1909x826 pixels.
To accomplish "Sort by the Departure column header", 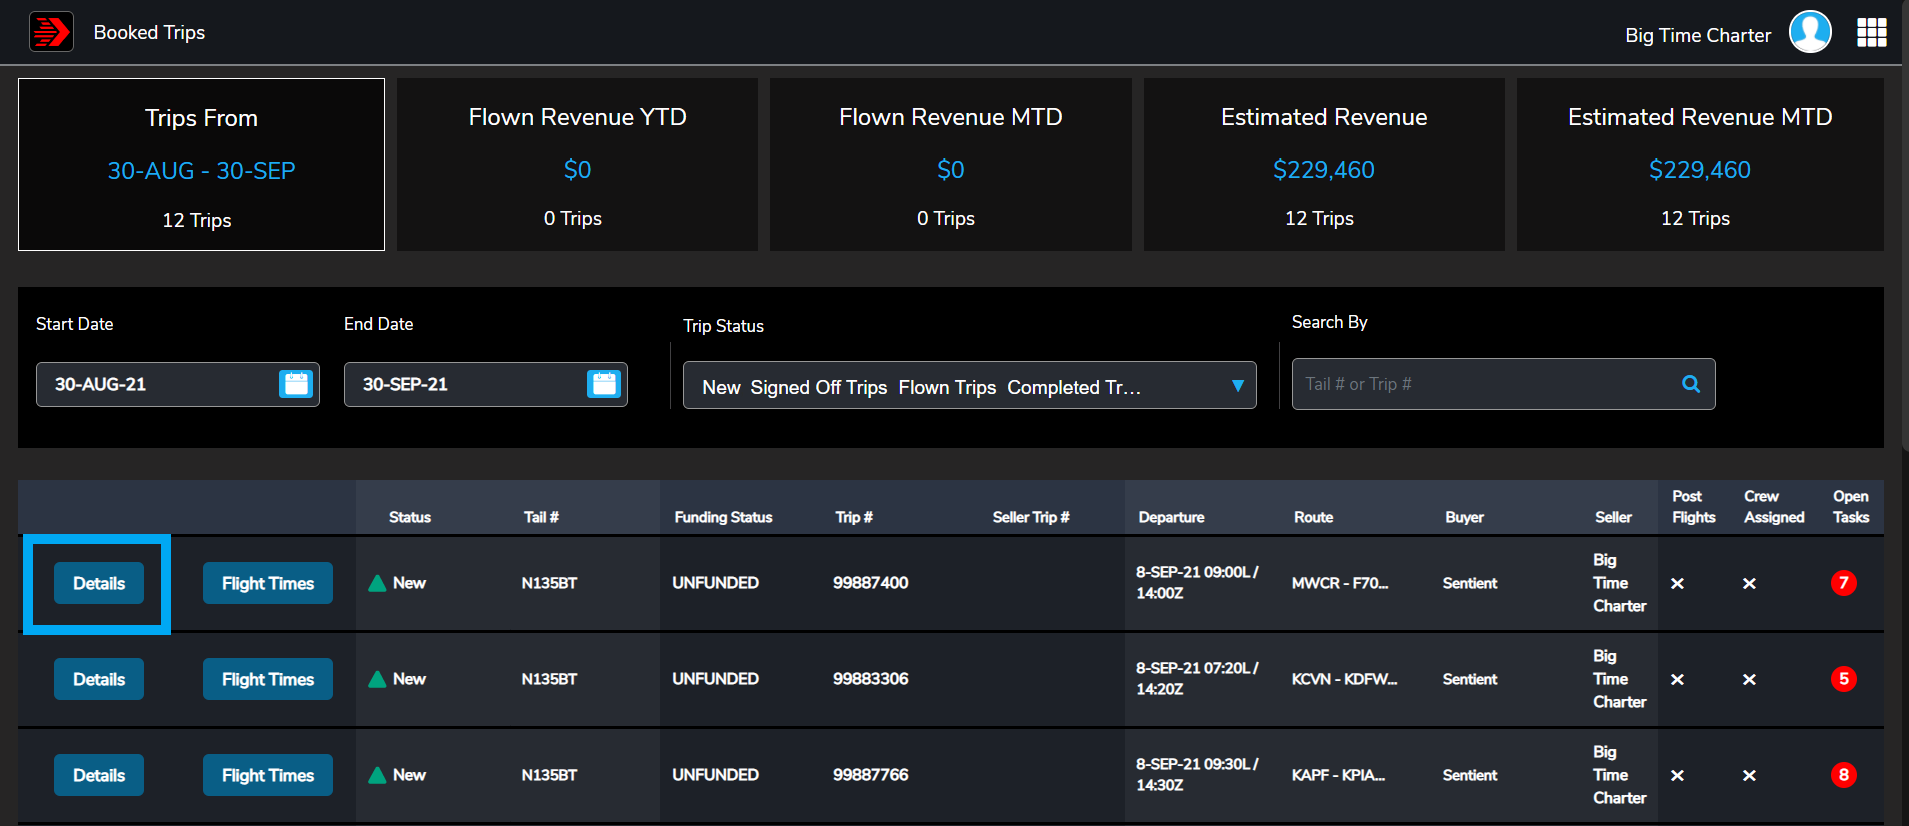I will coord(1171,517).
